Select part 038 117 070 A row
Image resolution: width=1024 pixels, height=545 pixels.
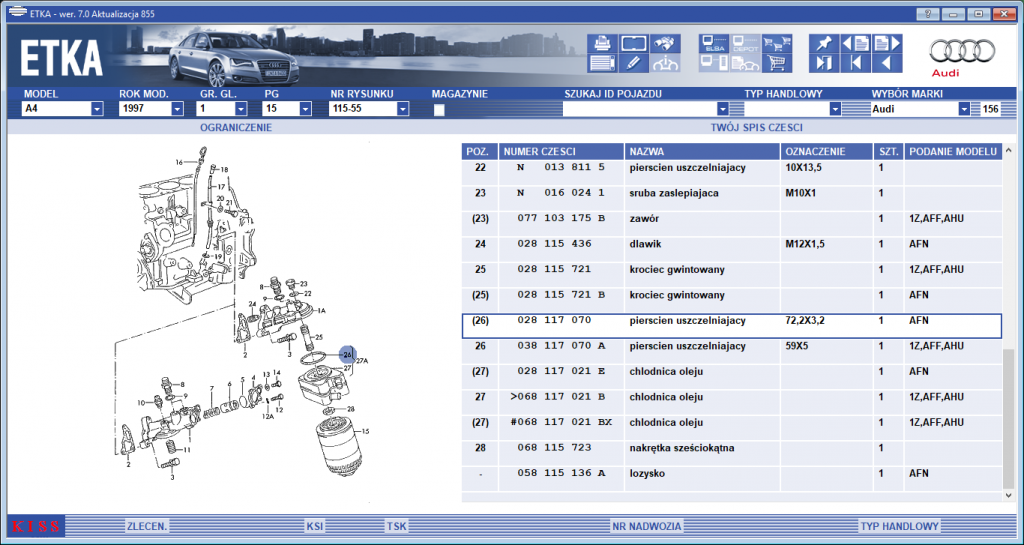pyautogui.click(x=731, y=350)
